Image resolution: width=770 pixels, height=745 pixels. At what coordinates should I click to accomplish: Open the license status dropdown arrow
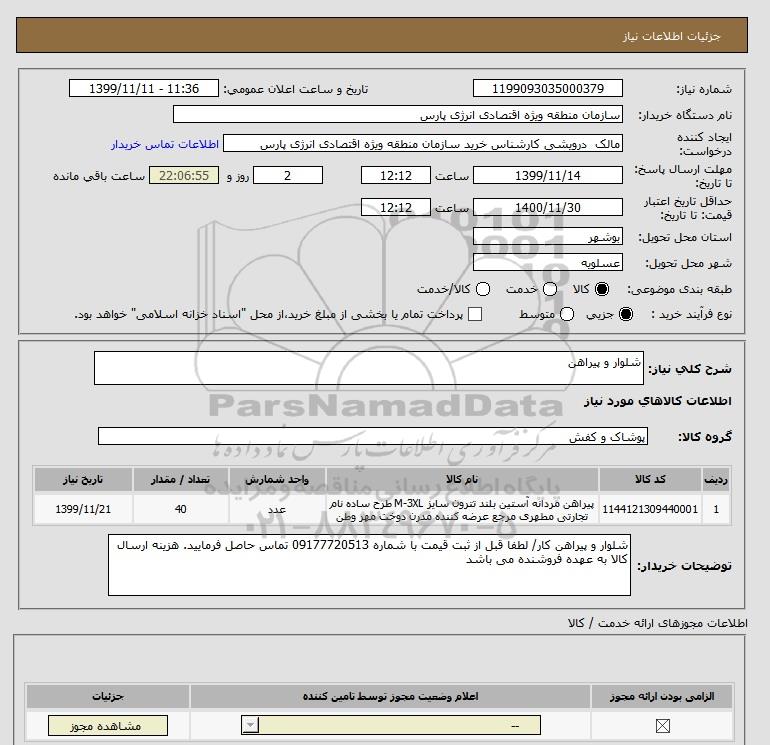tap(250, 725)
